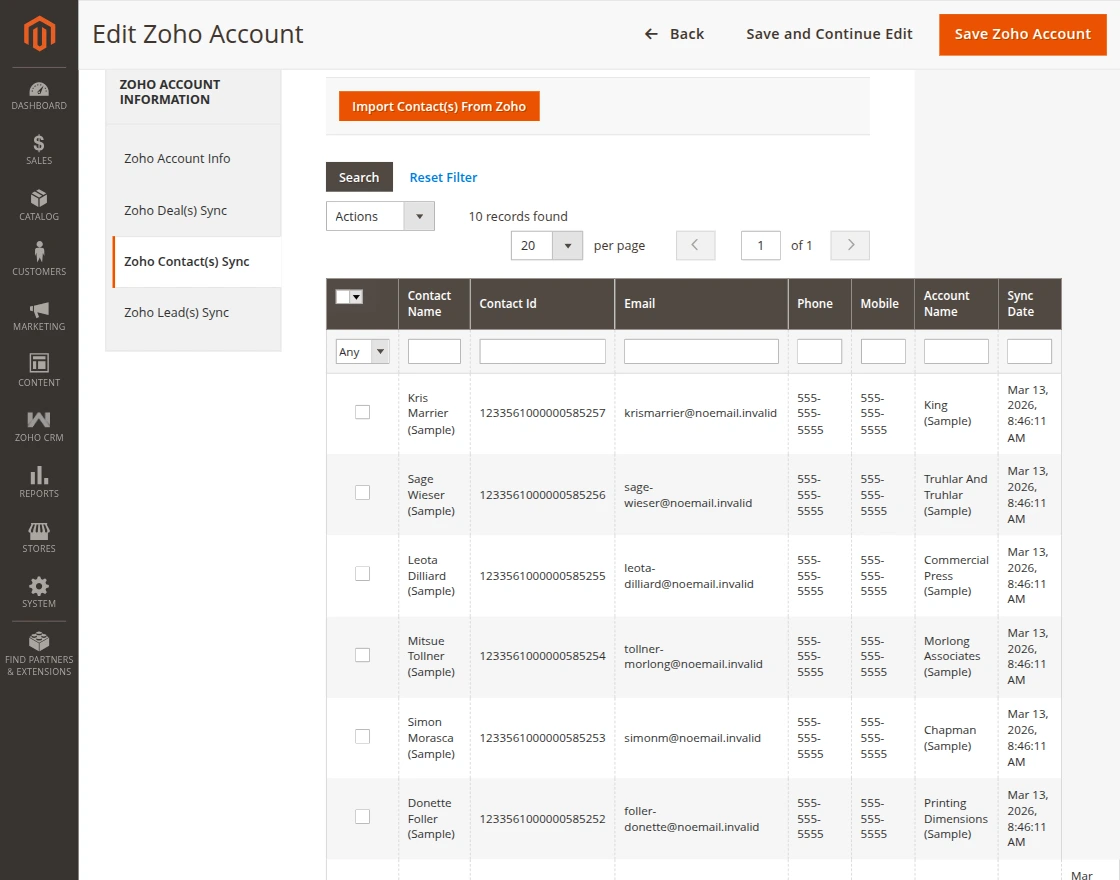The width and height of the screenshot is (1120, 880).
Task: Click the page number input field
Action: point(760,245)
